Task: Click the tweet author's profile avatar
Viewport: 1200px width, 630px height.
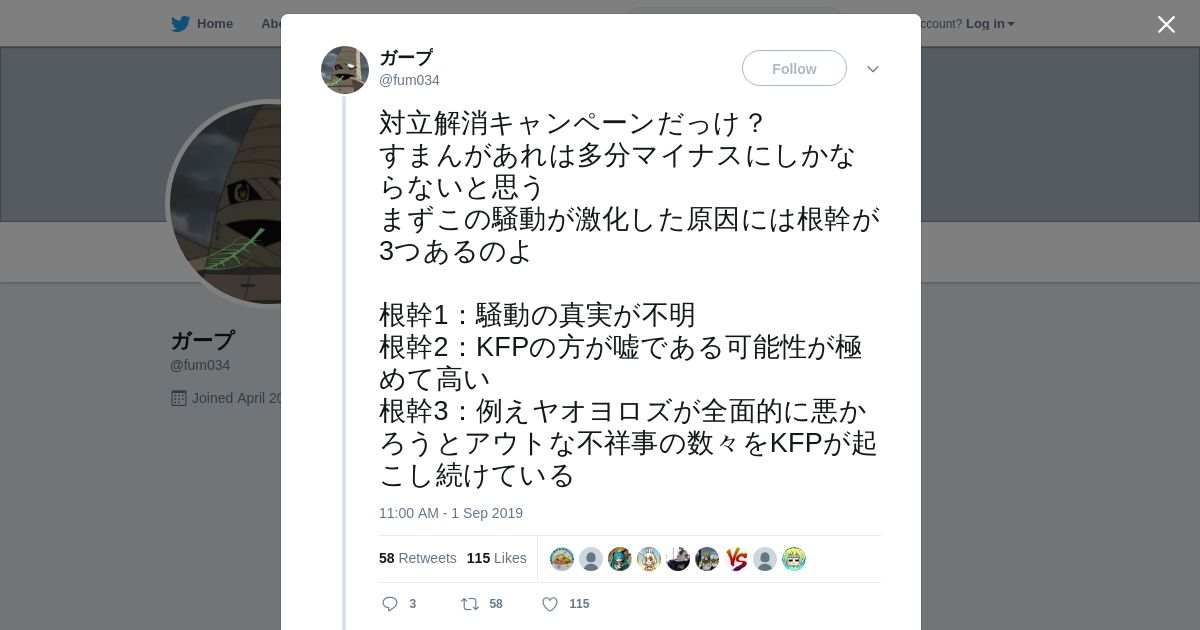Action: point(345,70)
